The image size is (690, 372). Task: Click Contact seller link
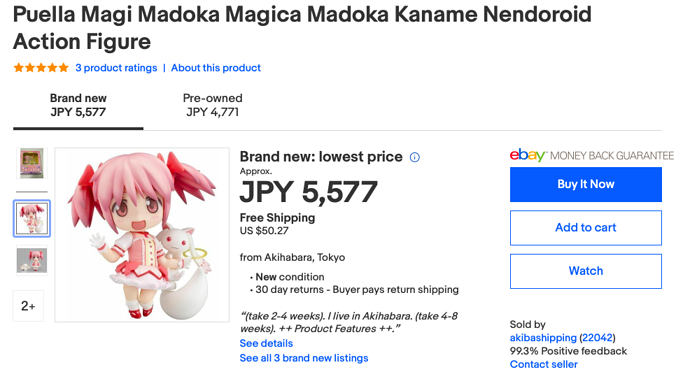543,365
